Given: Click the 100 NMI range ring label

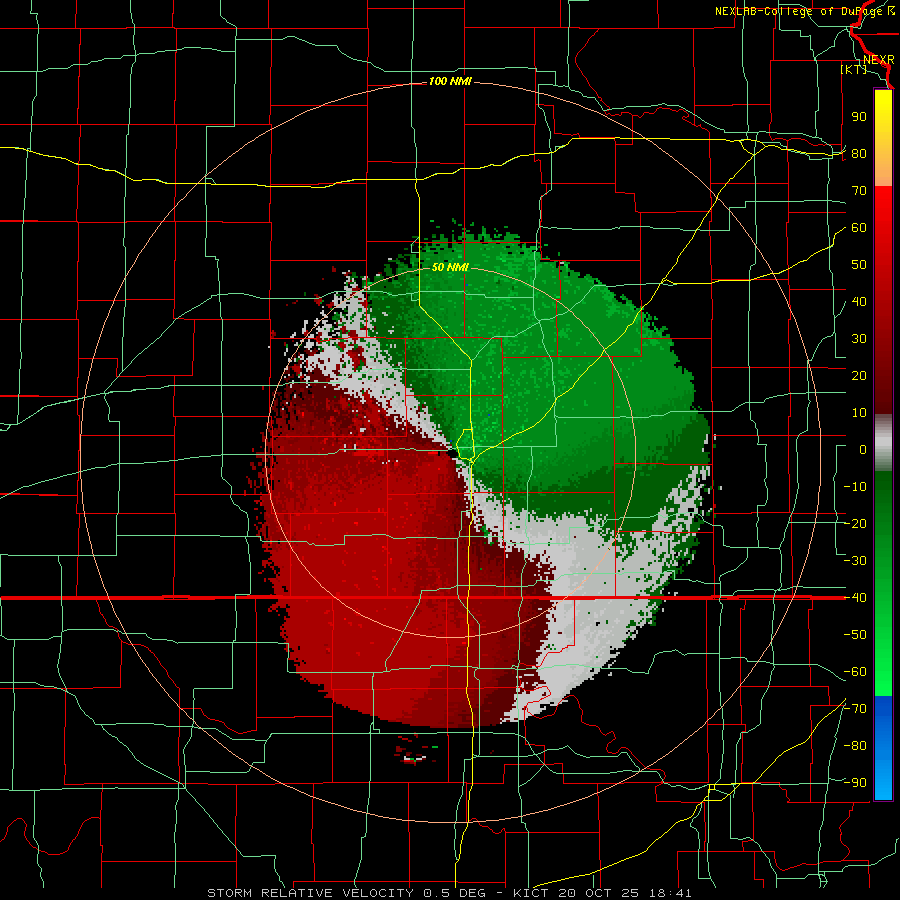Looking at the screenshot, I should [x=449, y=82].
